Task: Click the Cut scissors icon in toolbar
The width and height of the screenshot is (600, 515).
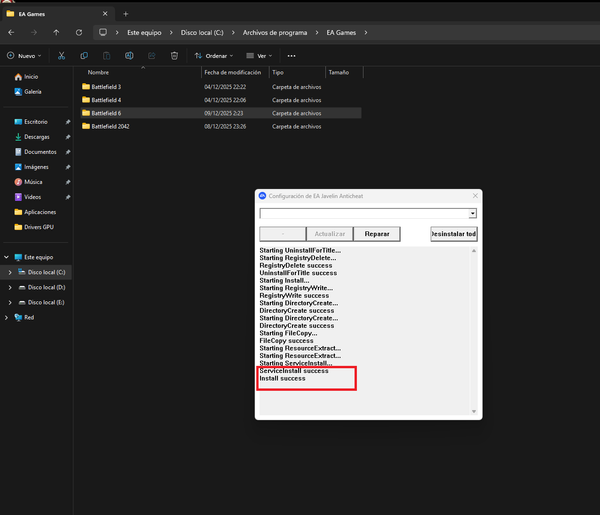Action: 61,56
